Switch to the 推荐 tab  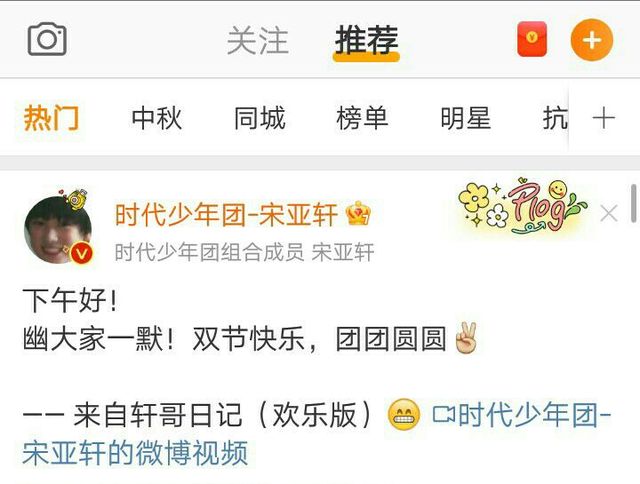coord(366,40)
